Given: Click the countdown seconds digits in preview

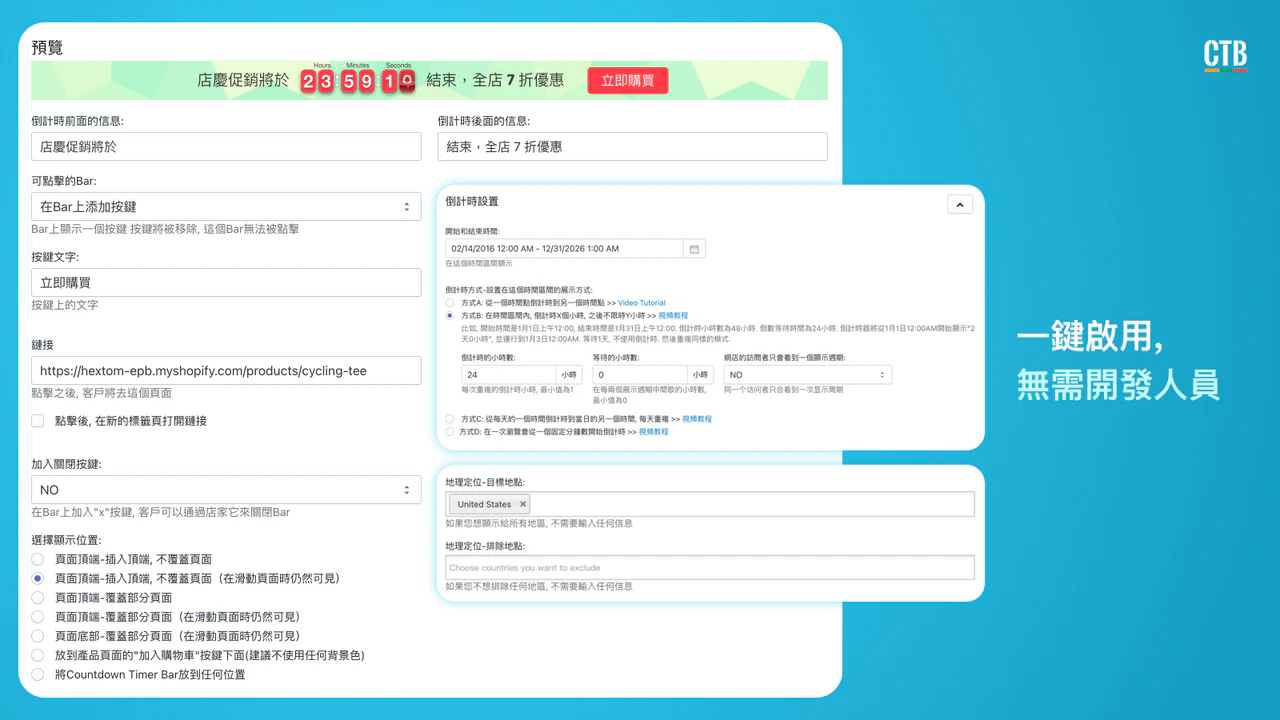Looking at the screenshot, I should (x=398, y=82).
